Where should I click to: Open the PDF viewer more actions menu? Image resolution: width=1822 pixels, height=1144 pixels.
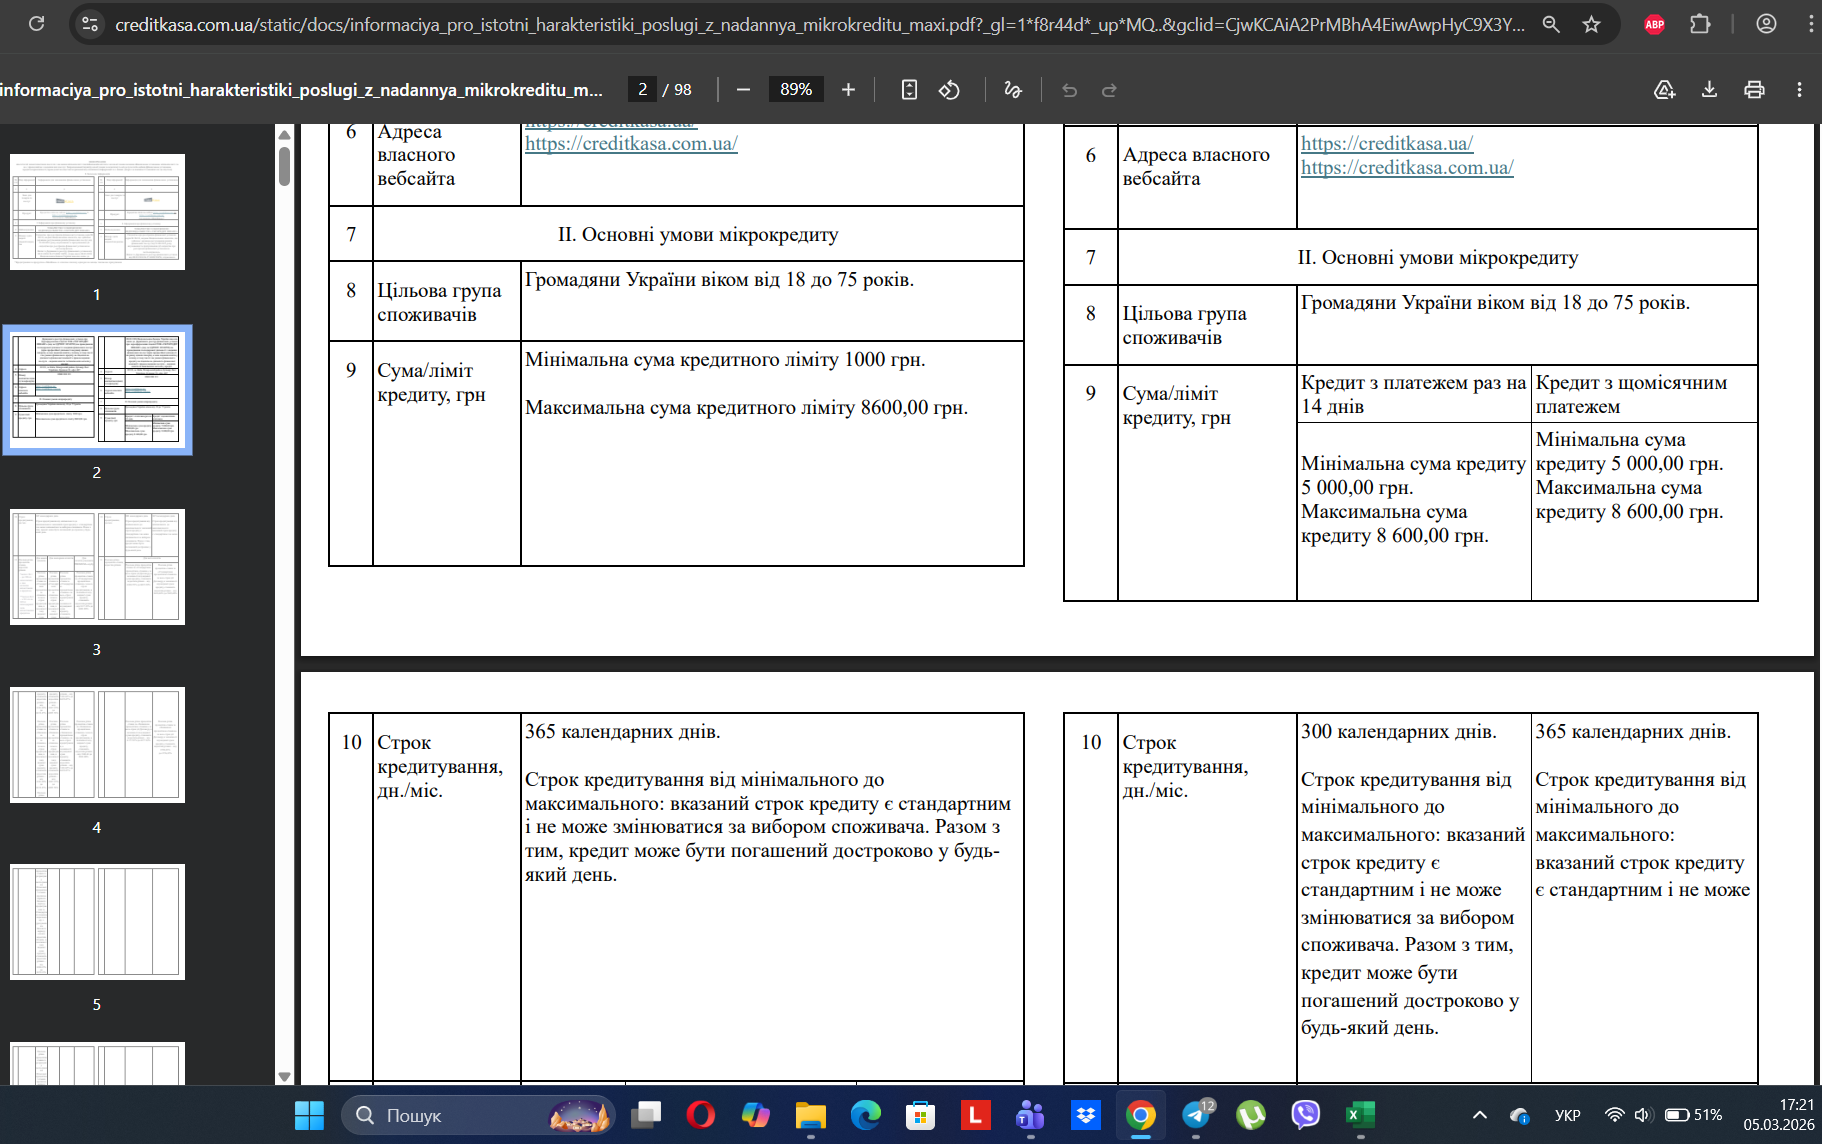point(1799,90)
